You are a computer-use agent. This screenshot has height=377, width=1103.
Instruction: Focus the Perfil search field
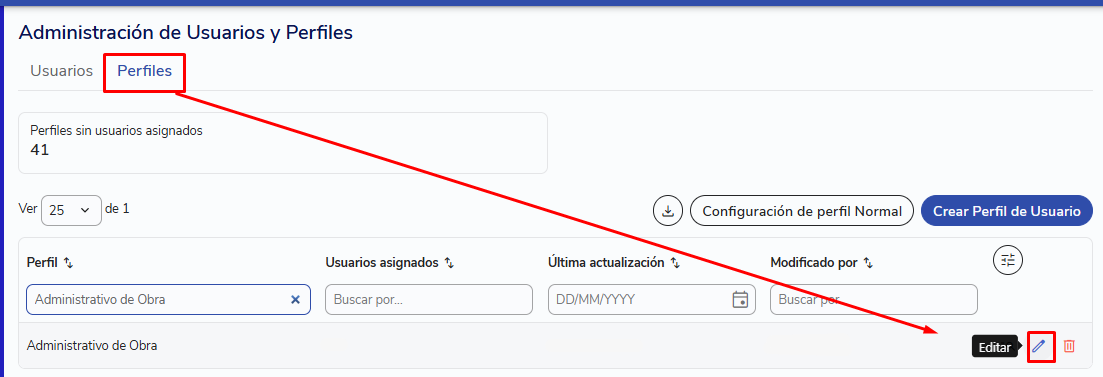[x=168, y=300]
